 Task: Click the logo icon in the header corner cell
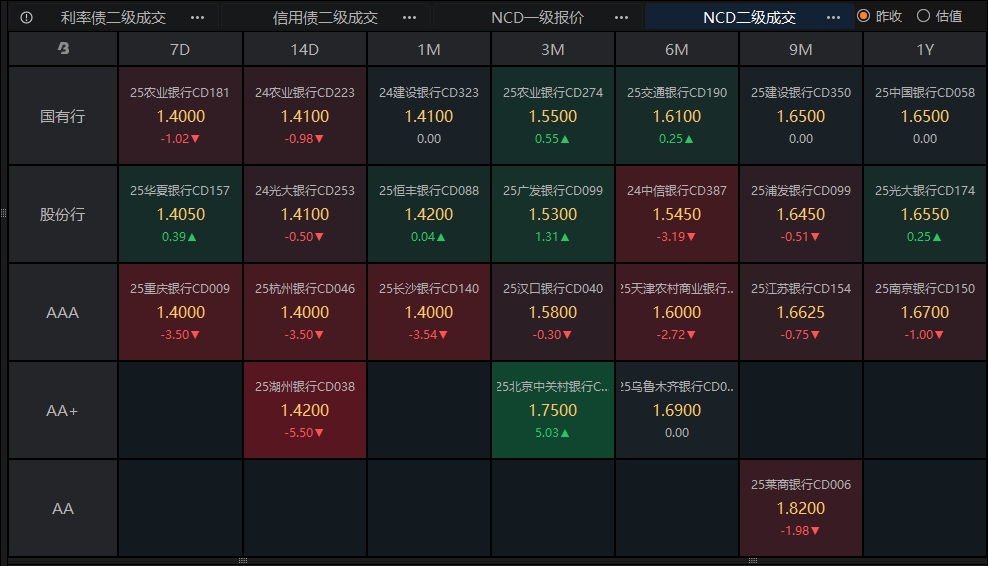pyautogui.click(x=63, y=49)
